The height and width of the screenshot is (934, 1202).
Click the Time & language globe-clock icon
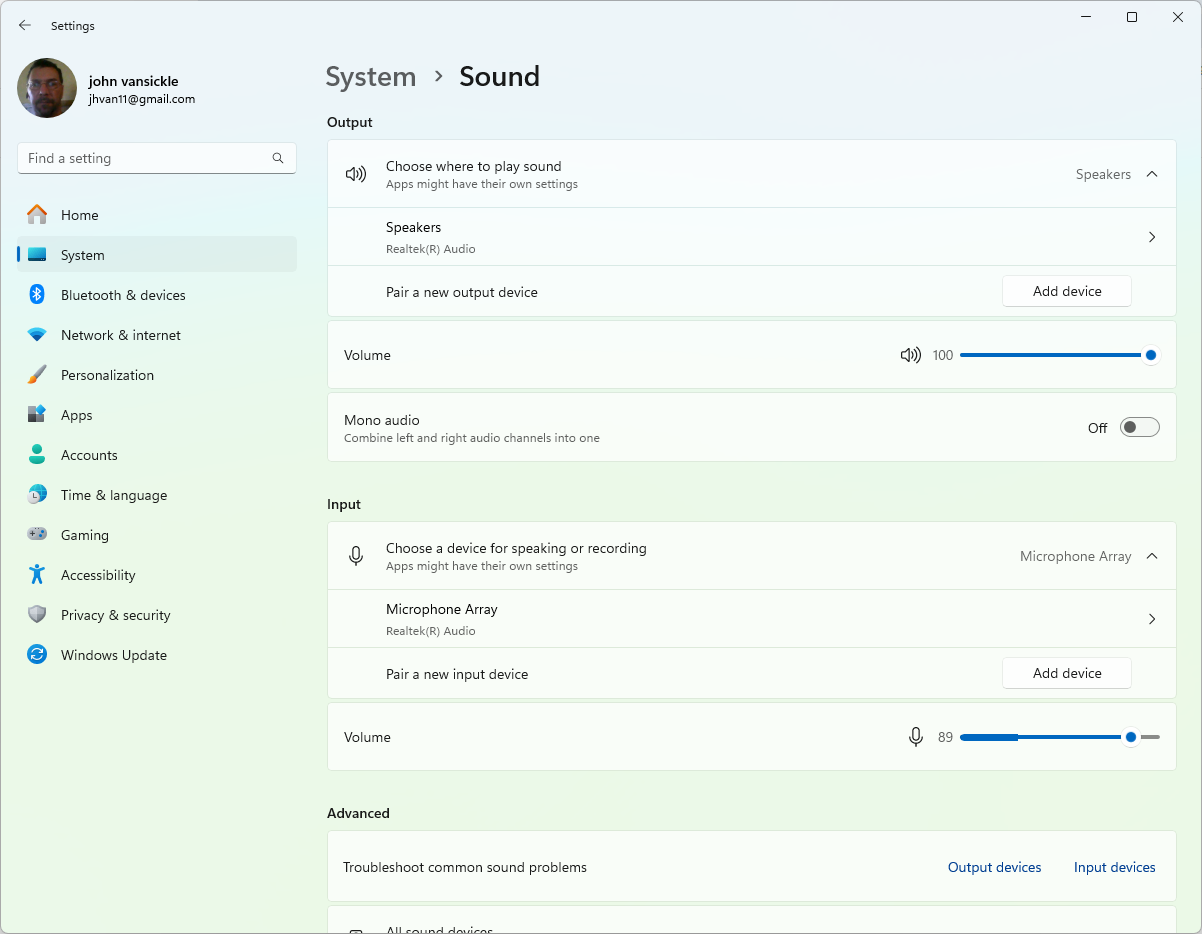(x=37, y=494)
